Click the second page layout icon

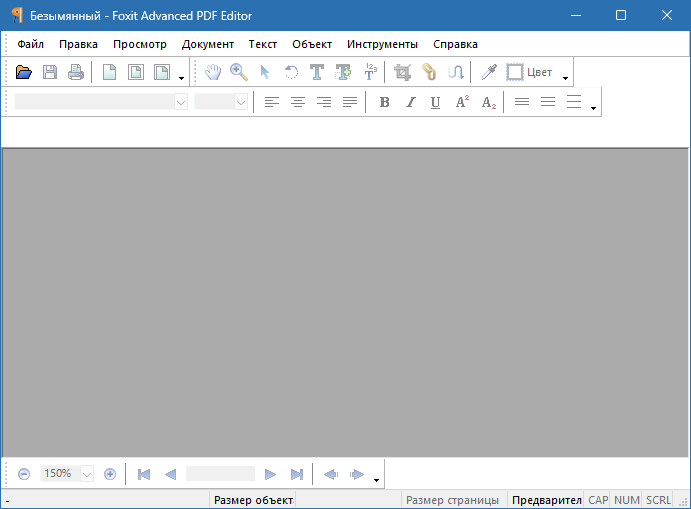pos(136,72)
